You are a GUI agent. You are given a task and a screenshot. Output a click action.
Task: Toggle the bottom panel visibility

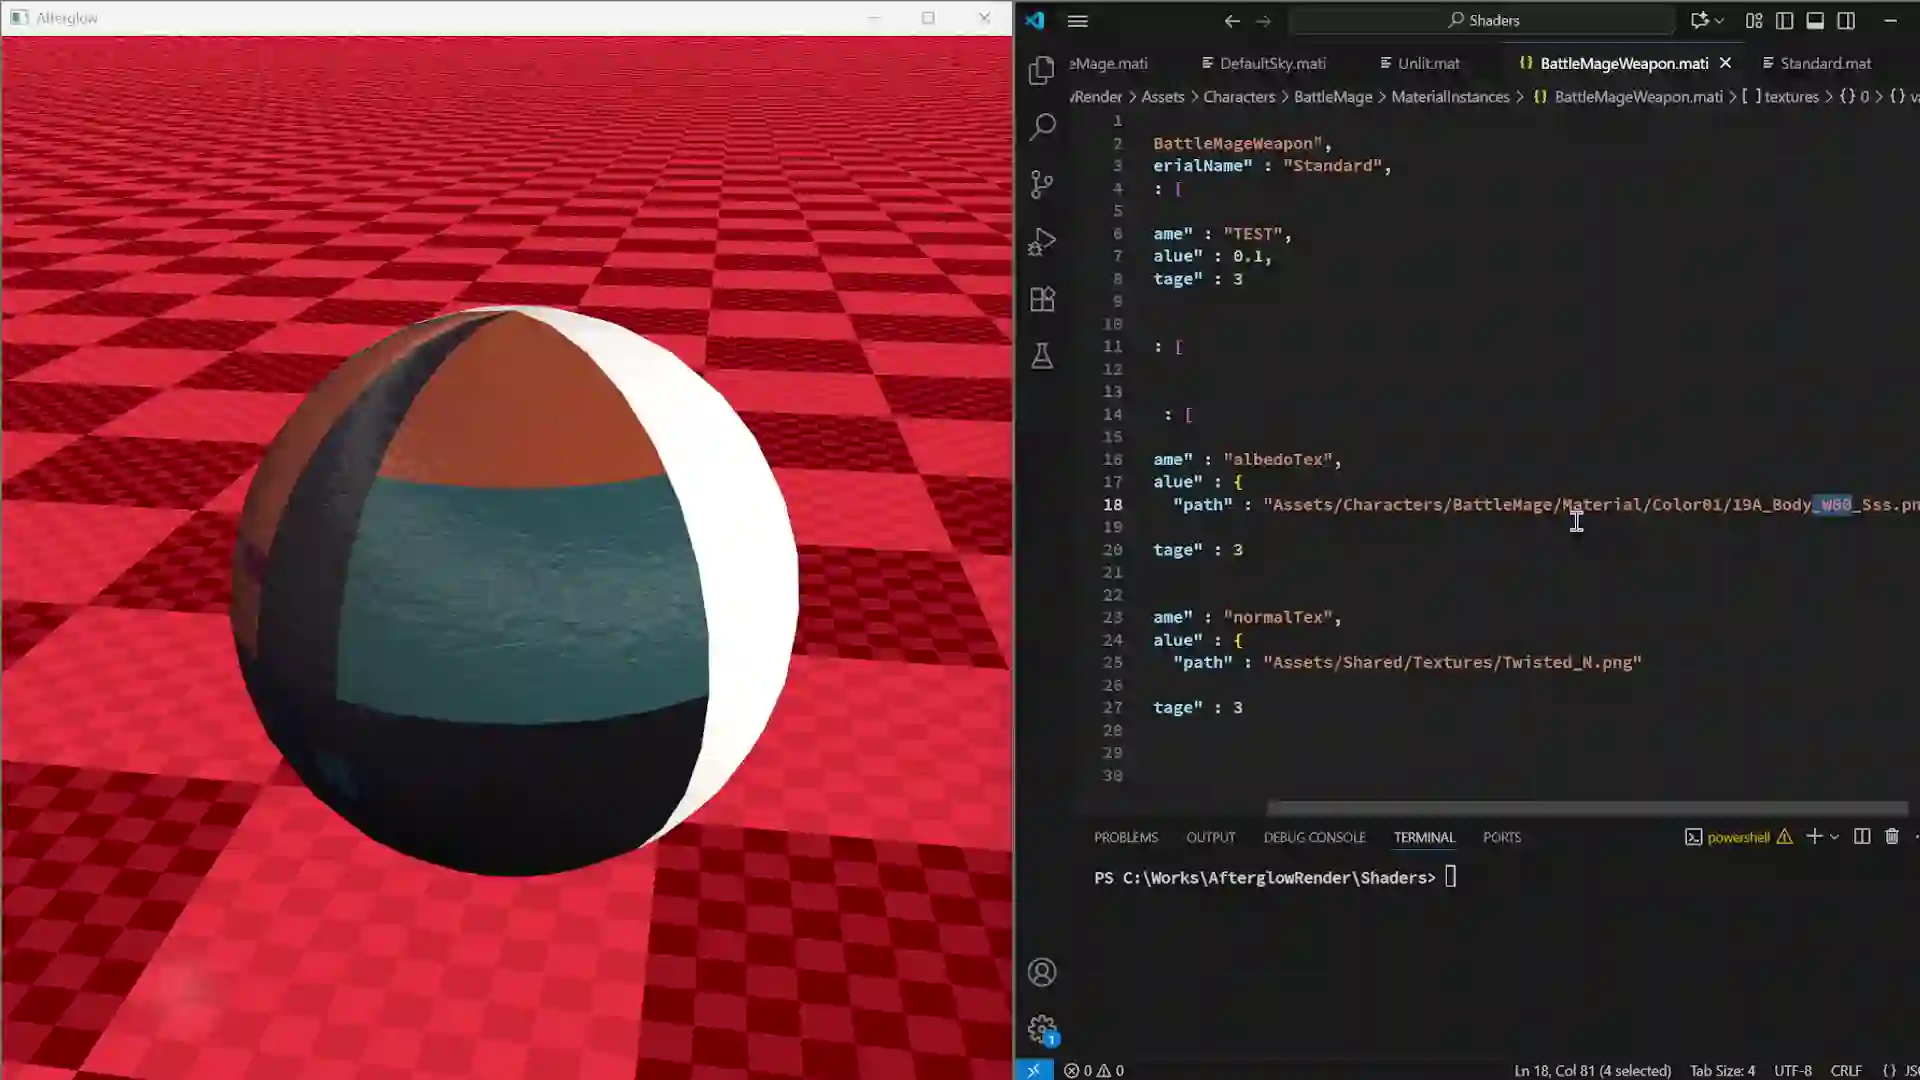tap(1815, 20)
